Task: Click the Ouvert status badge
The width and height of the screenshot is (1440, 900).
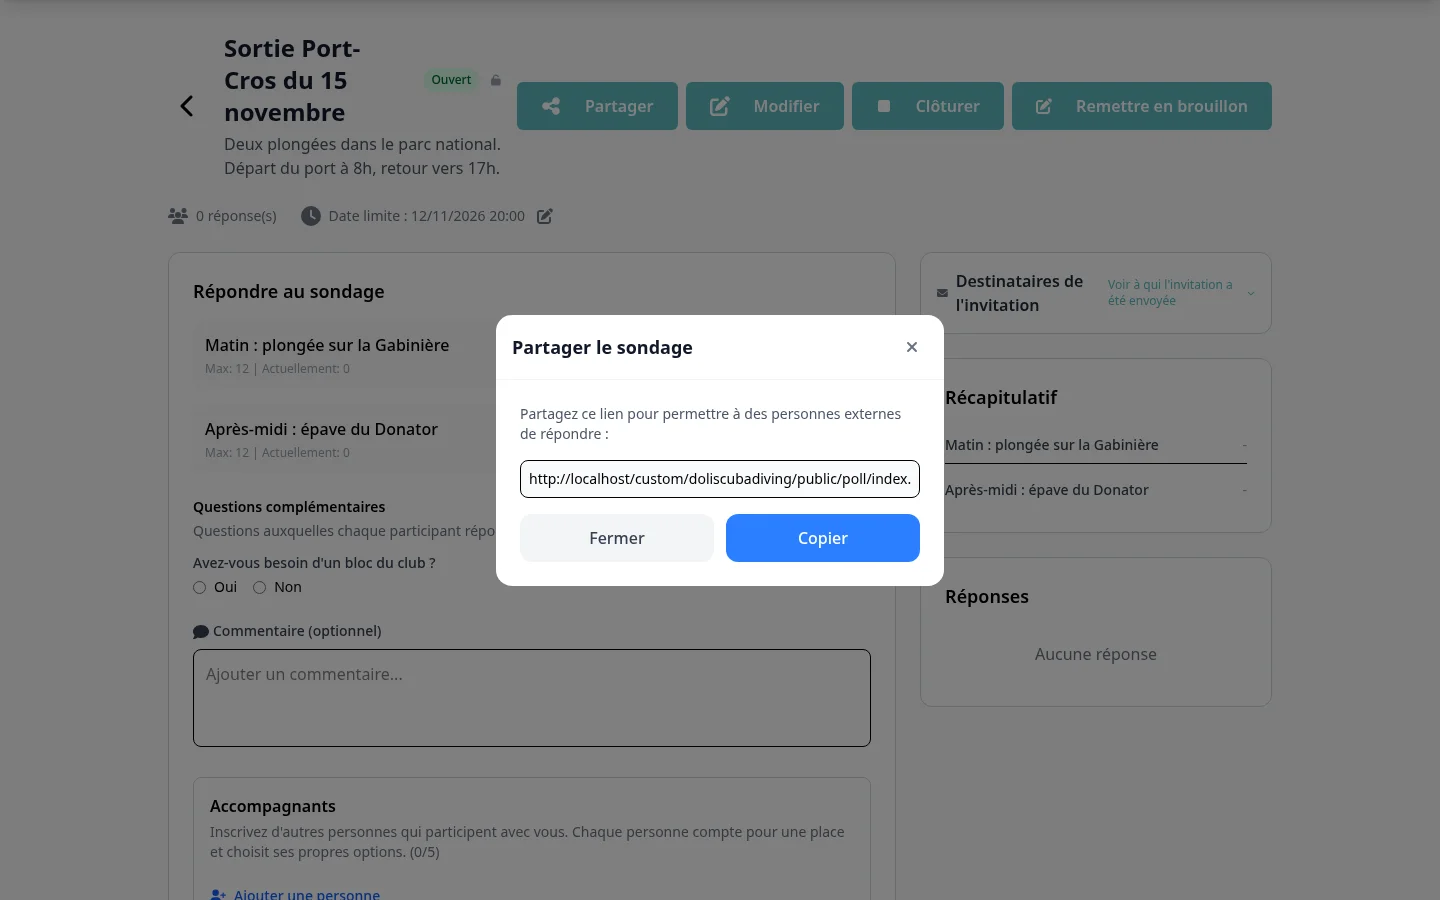Action: point(451,80)
